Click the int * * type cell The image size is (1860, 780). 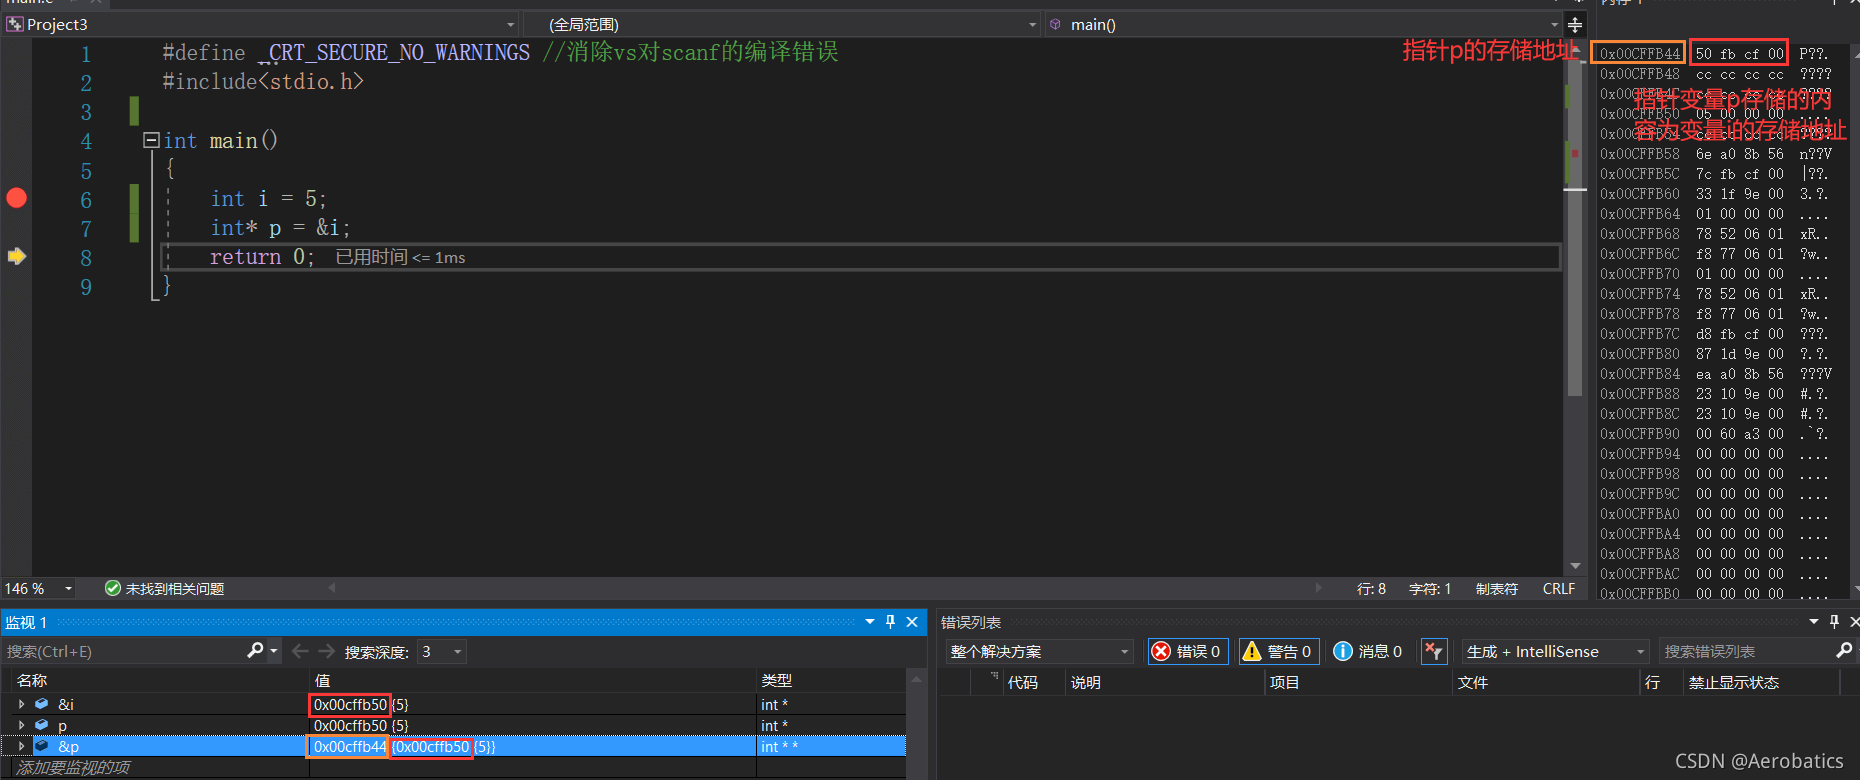click(779, 746)
